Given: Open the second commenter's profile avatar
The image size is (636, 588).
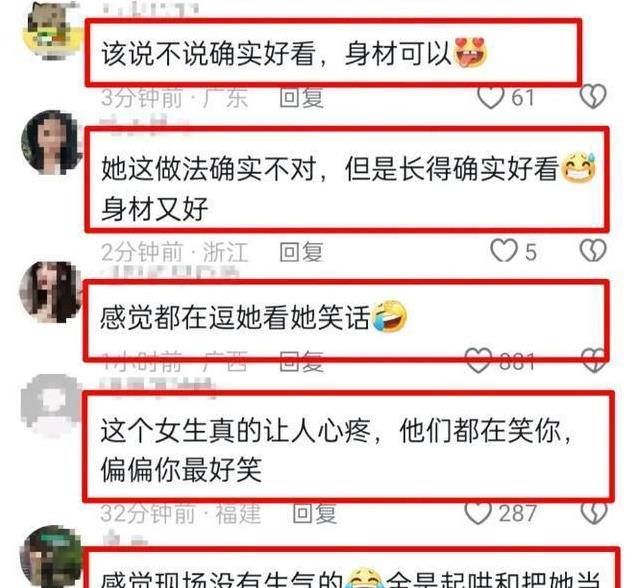Looking at the screenshot, I should (51, 142).
